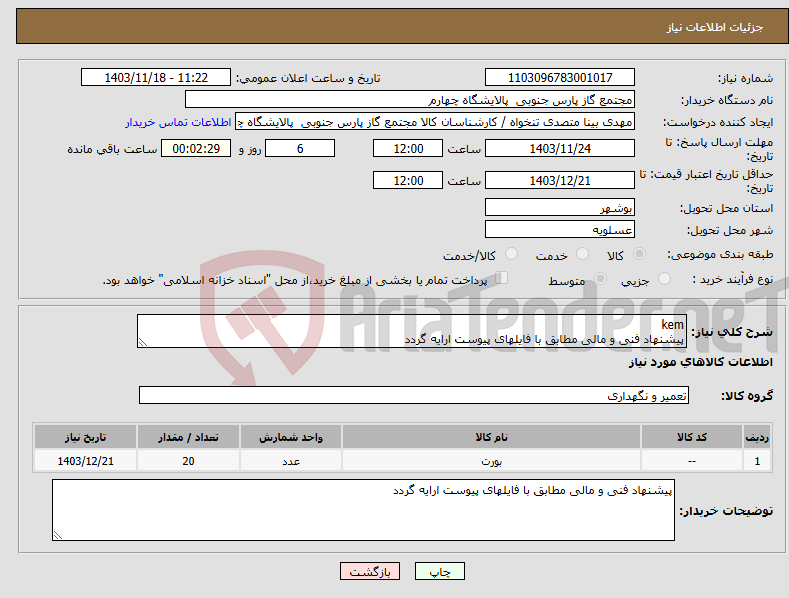Select the جزیی purchase type radio
The height and width of the screenshot is (598, 789).
point(664,278)
